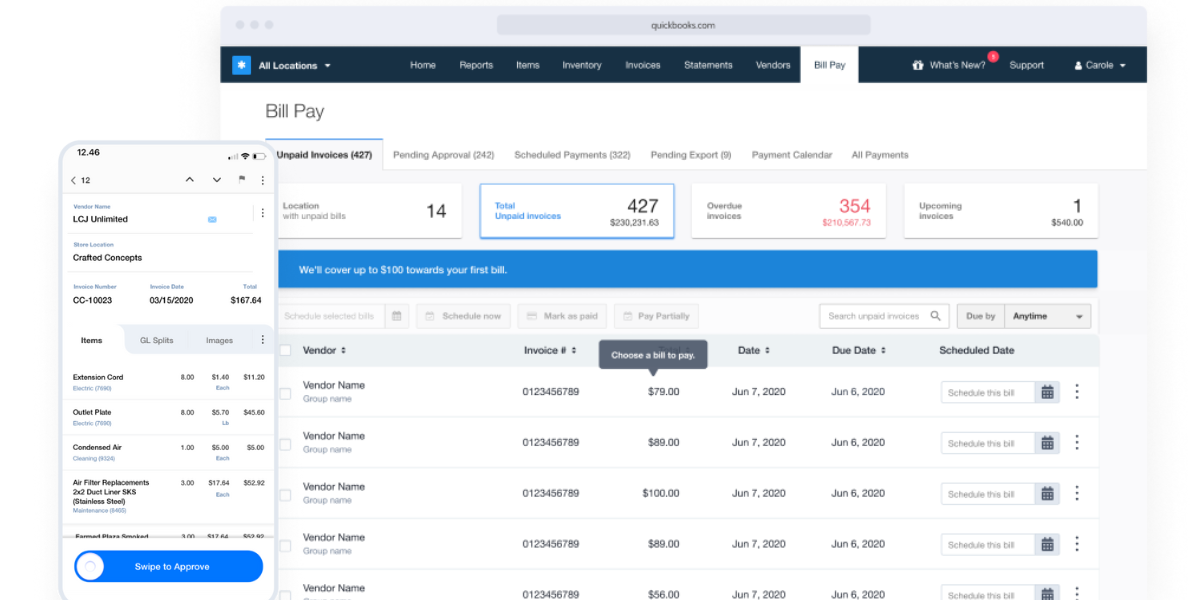This screenshot has height=600, width=1200.
Task: Check the box for the $79.00 invoice row
Action: point(285,393)
